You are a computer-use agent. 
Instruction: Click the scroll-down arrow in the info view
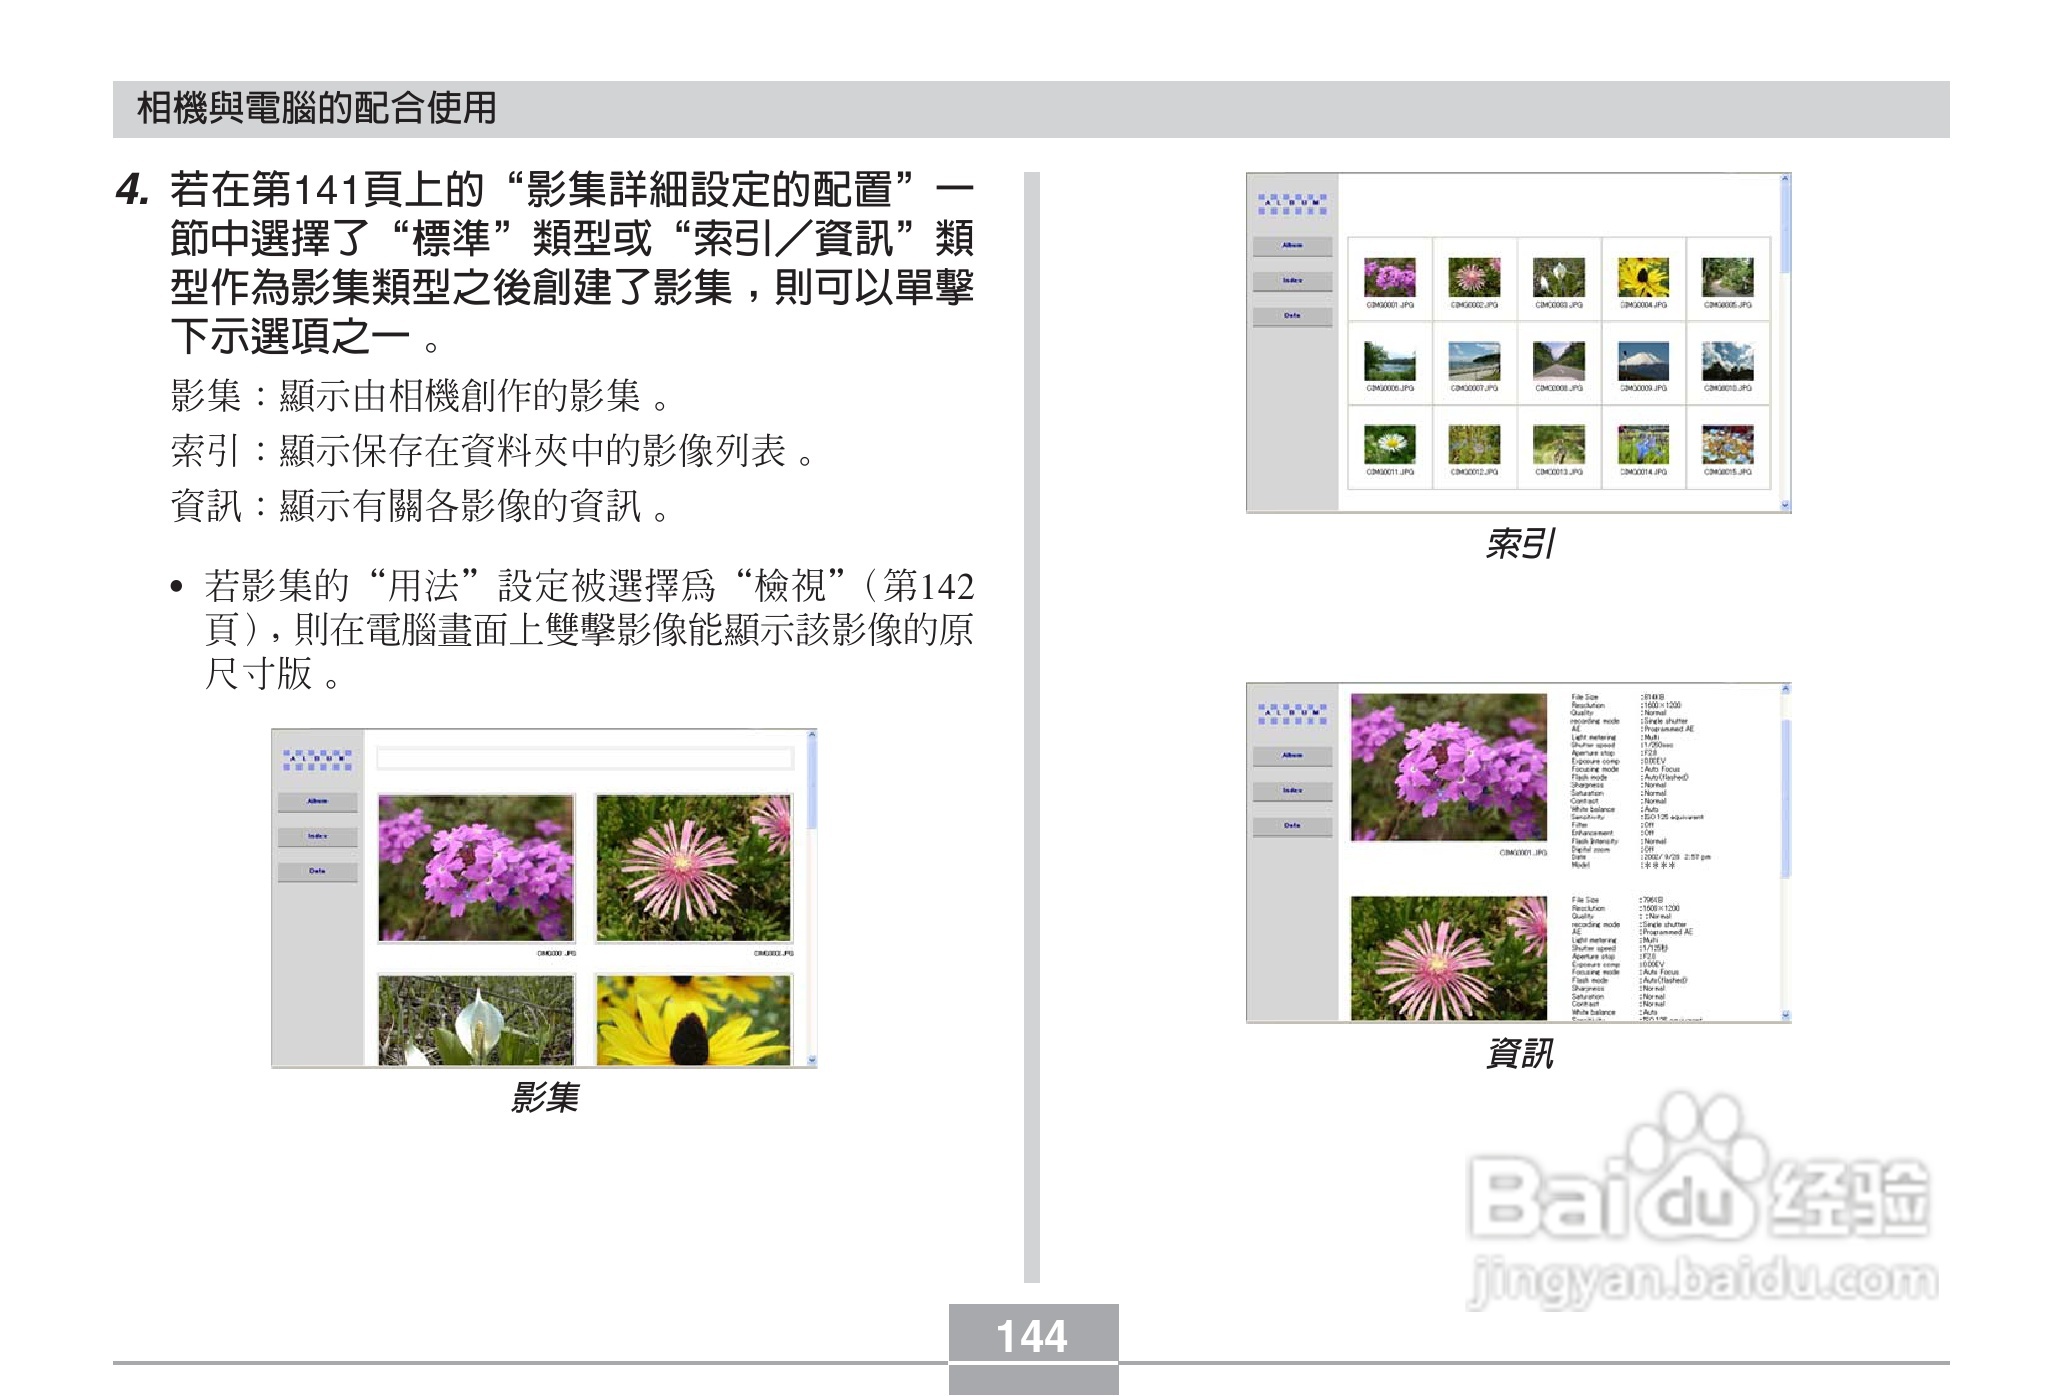coord(1785,1015)
